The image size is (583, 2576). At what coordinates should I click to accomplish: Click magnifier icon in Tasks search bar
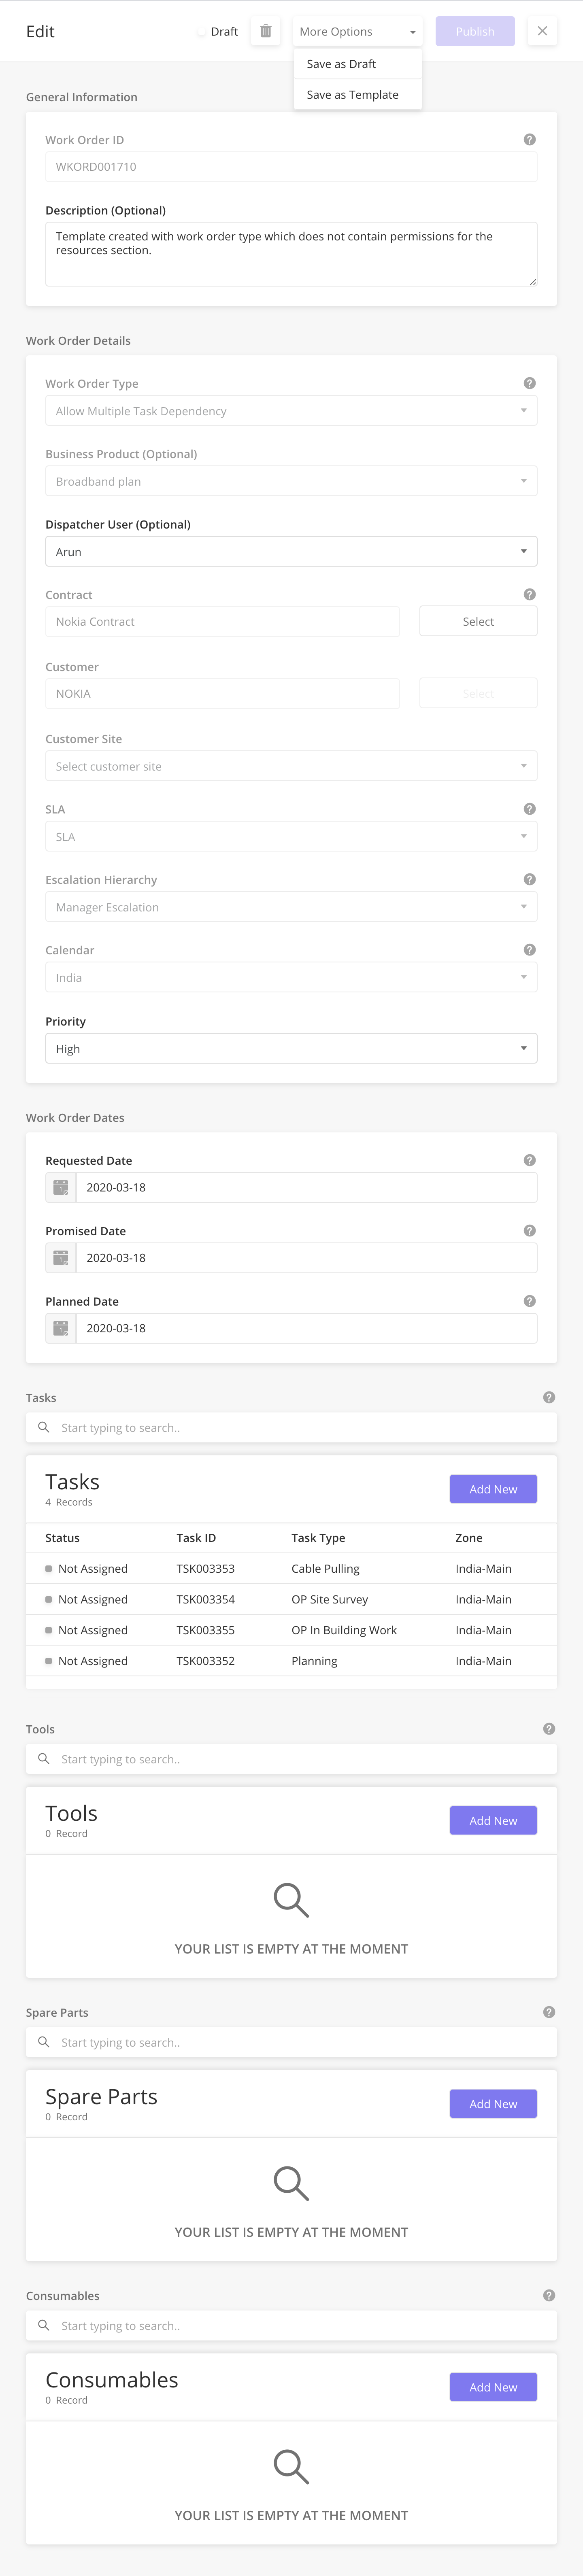pyautogui.click(x=44, y=1427)
